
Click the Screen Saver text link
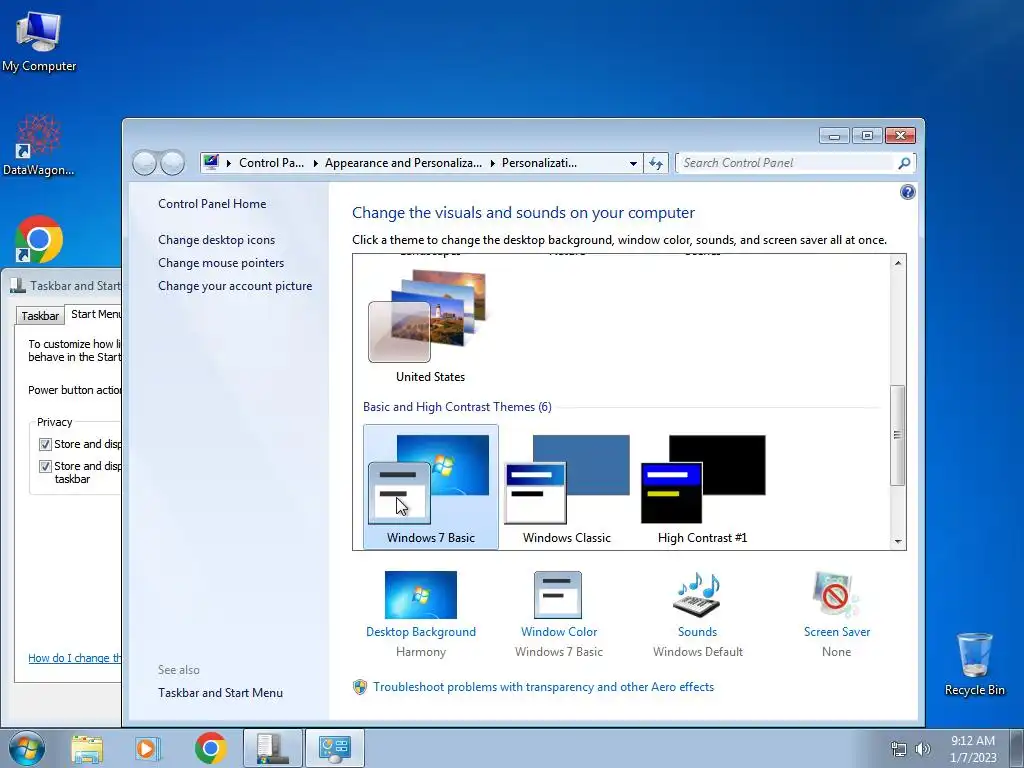[x=837, y=632]
